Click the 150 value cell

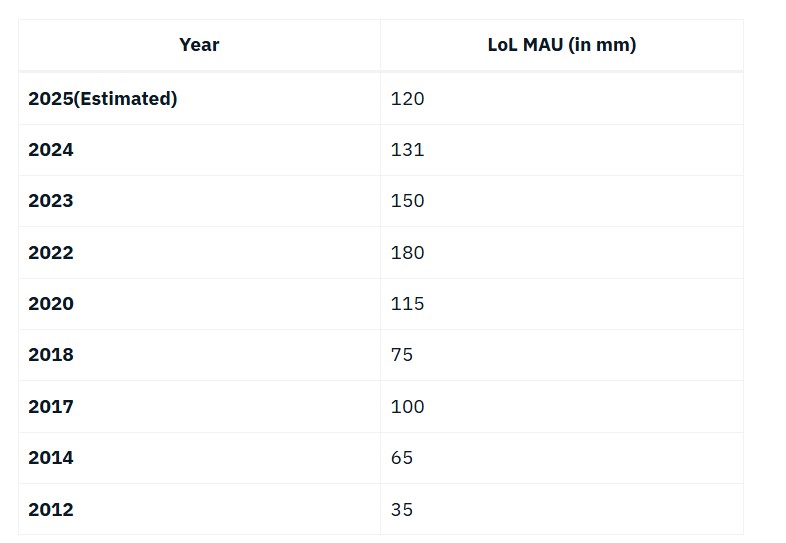562,201
